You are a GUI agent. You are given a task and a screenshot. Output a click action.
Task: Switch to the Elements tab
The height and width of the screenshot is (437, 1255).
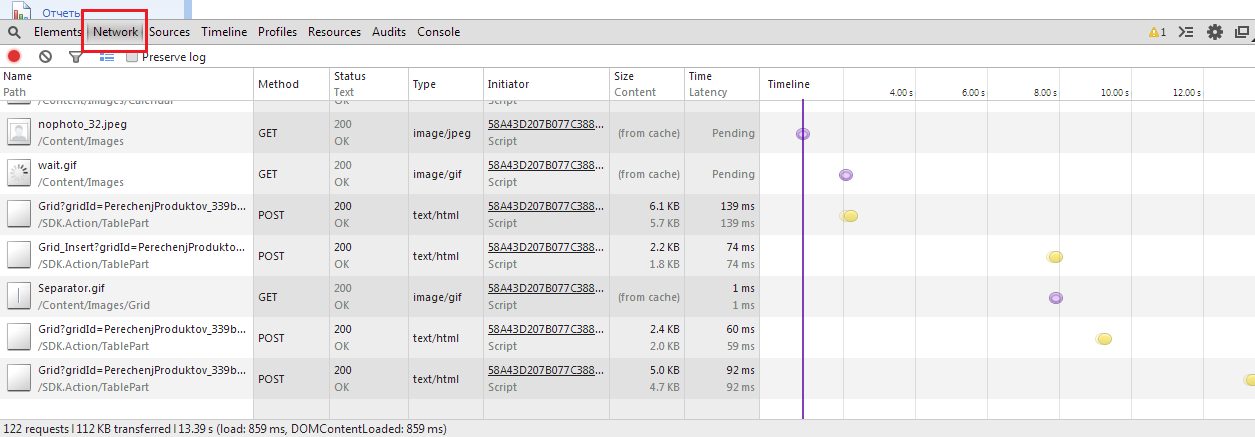[58, 32]
